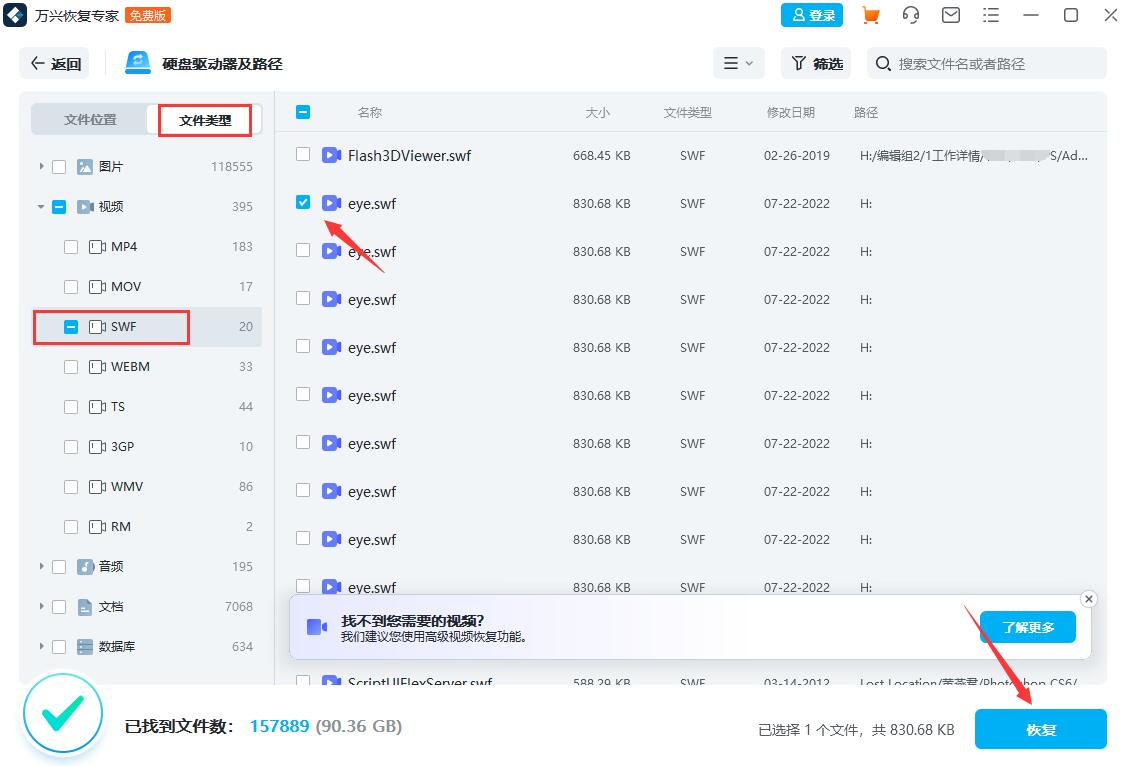Open 了解更多 in the video recovery banner
This screenshot has height=766, width=1127.
[x=1027, y=626]
